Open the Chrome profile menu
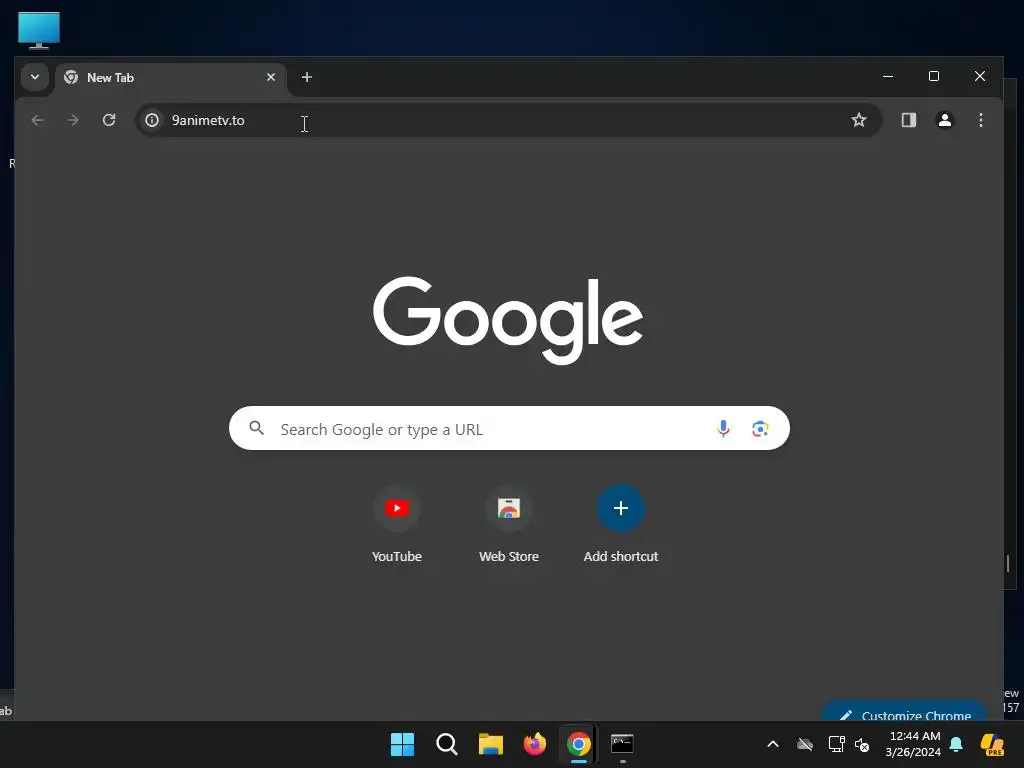The image size is (1024, 768). (x=944, y=120)
